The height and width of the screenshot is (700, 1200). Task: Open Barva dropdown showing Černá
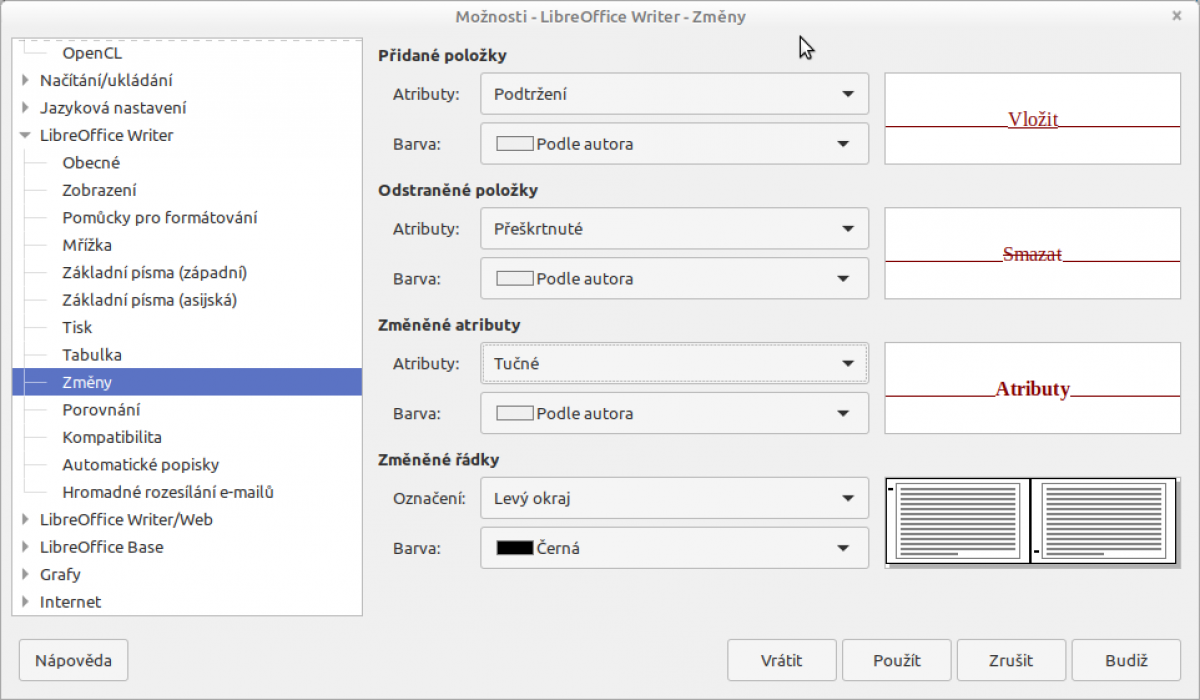675,548
